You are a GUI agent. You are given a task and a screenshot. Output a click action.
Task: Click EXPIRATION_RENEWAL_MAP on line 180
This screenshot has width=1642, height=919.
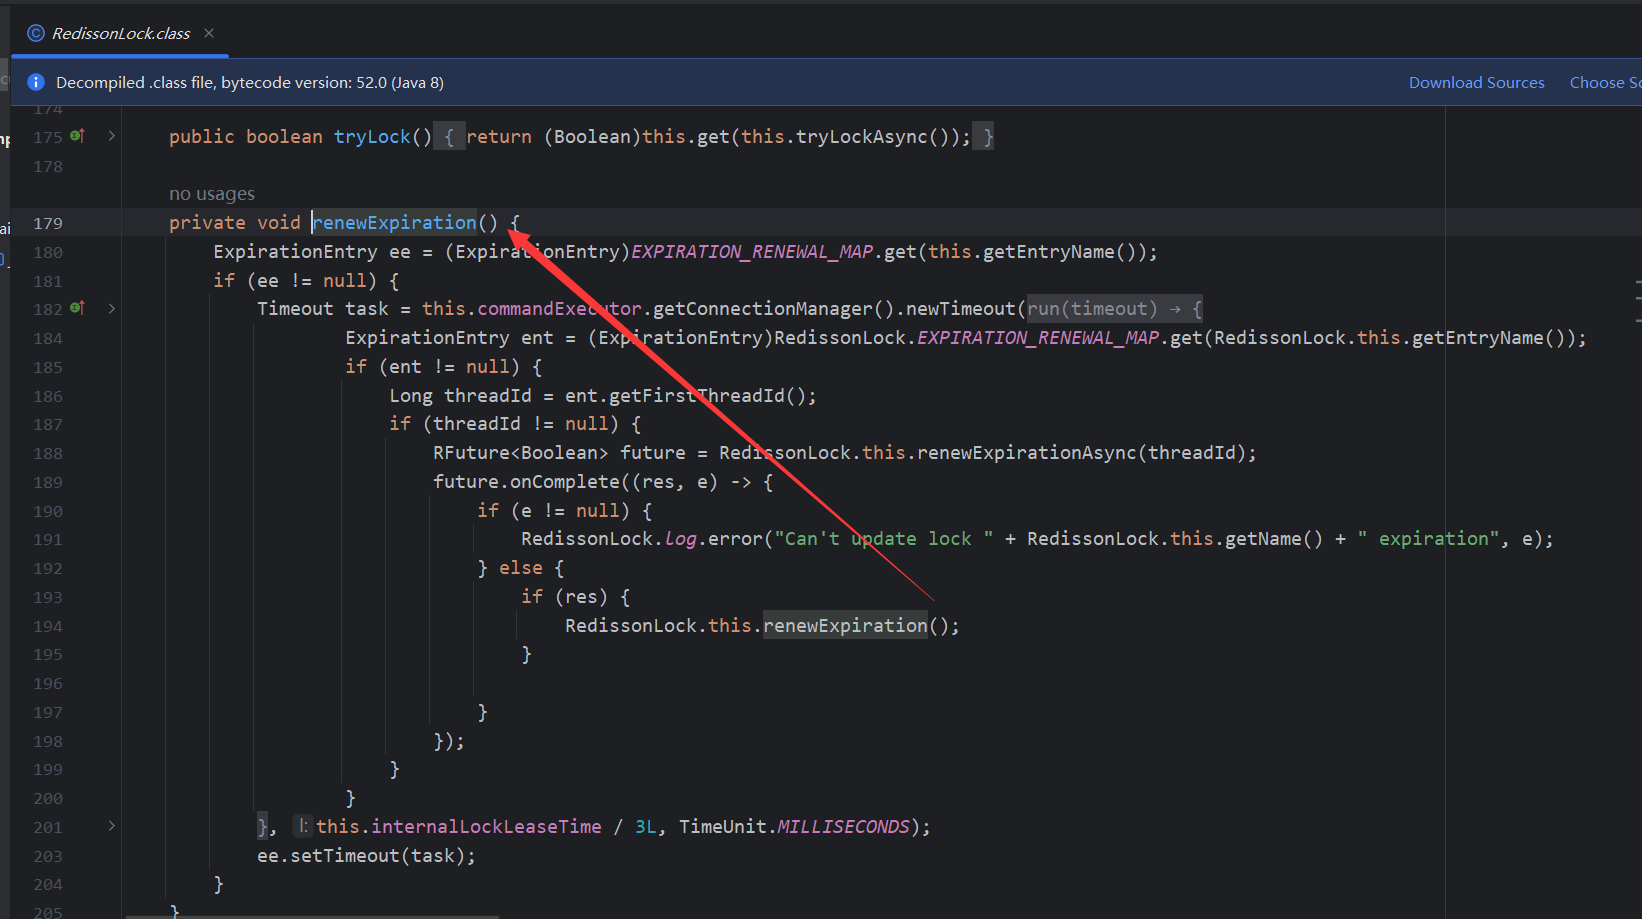[x=752, y=252]
